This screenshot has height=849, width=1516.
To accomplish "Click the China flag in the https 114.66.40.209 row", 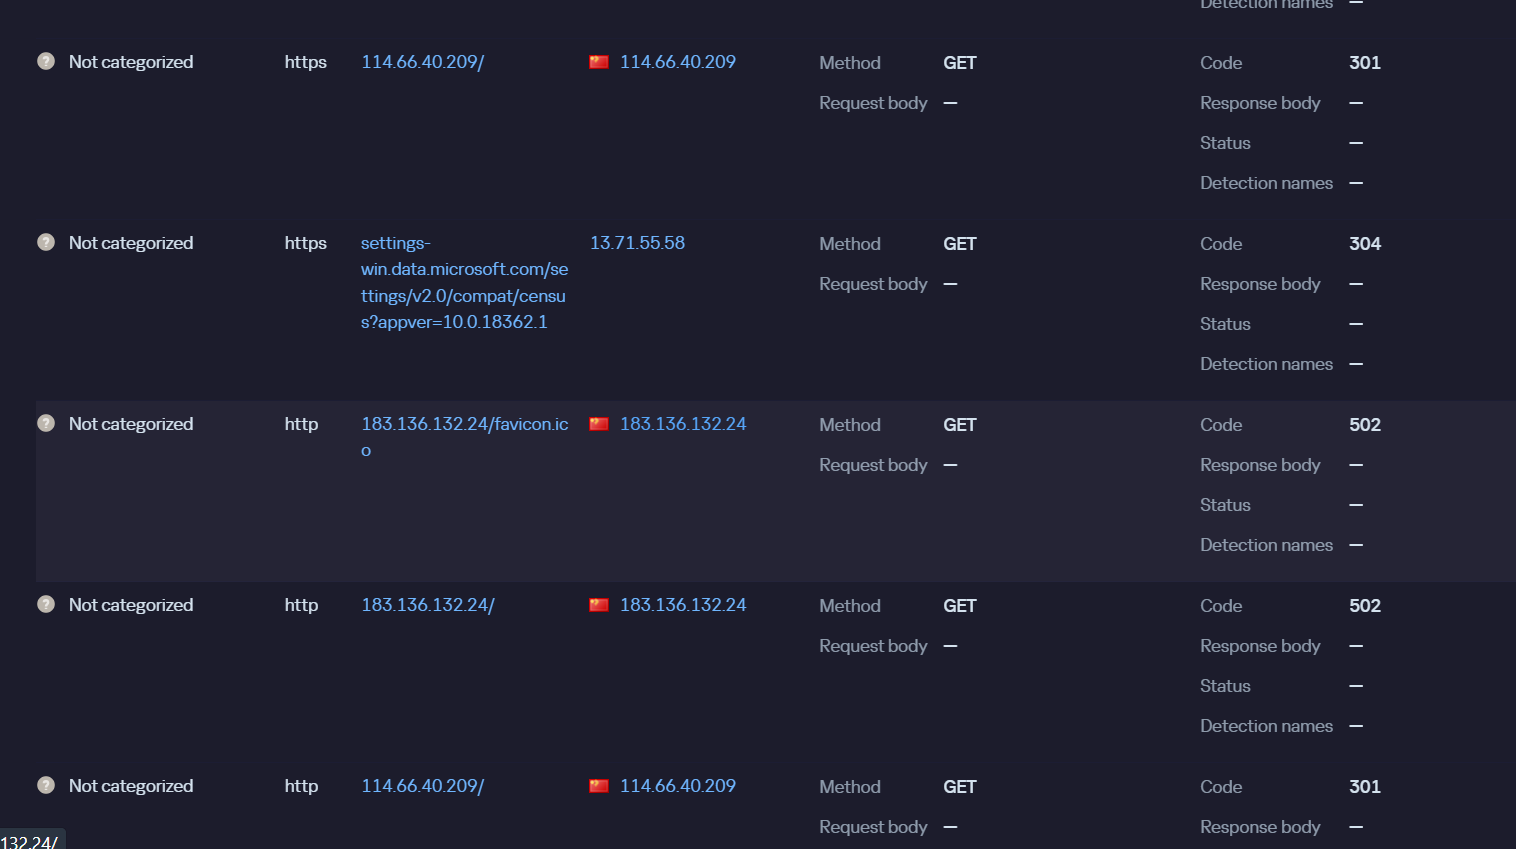I will [599, 62].
